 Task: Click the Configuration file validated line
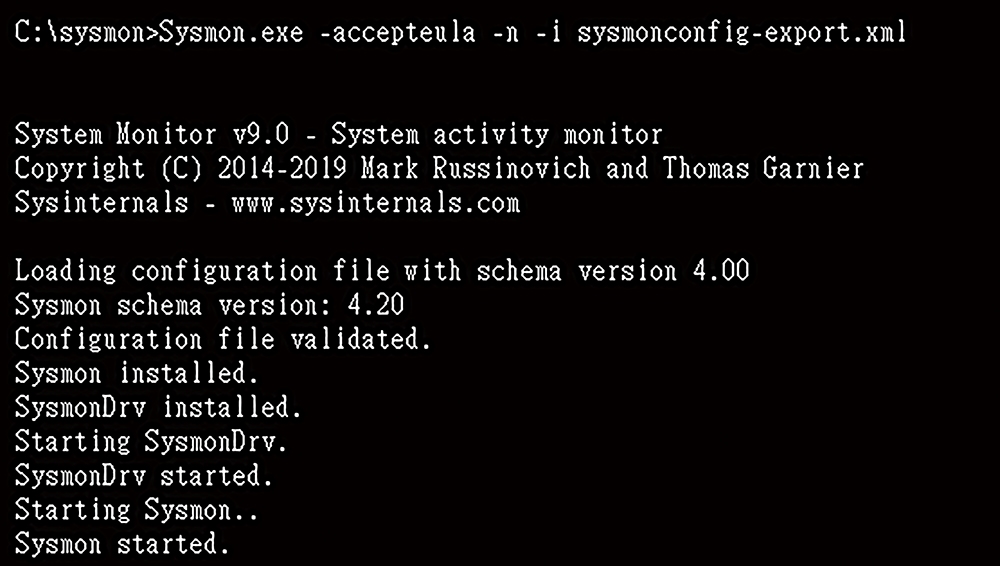point(223,339)
